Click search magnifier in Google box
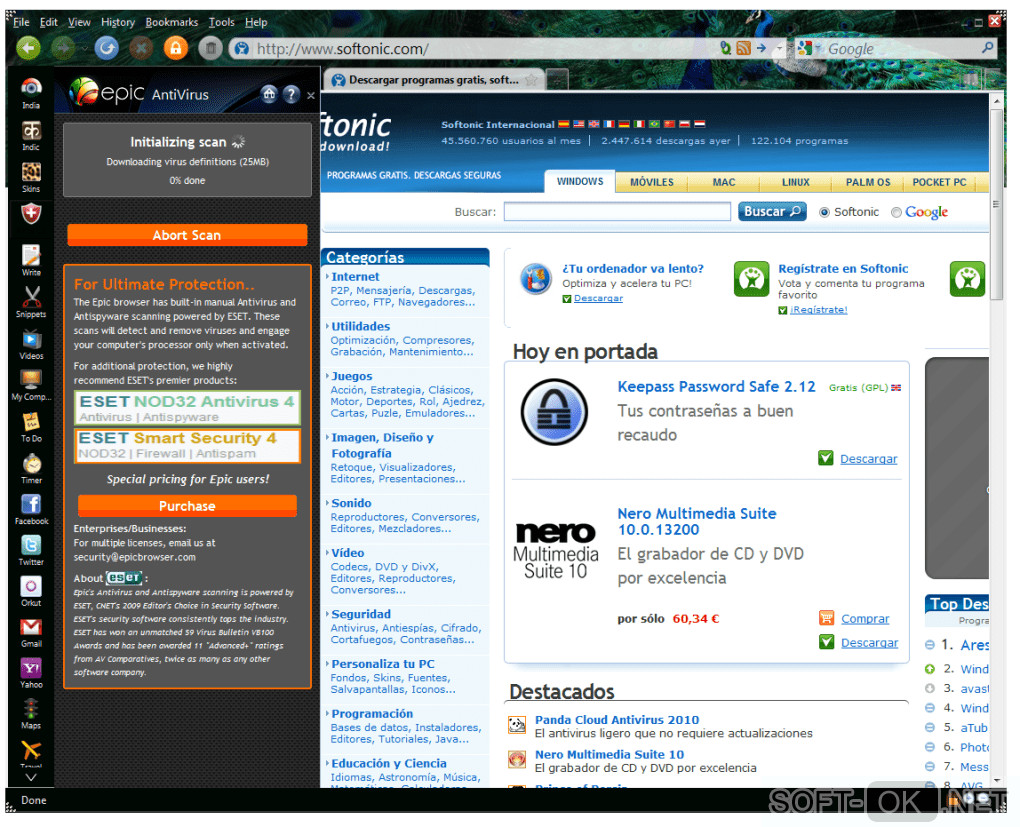The width and height of the screenshot is (1020, 827). tap(987, 47)
